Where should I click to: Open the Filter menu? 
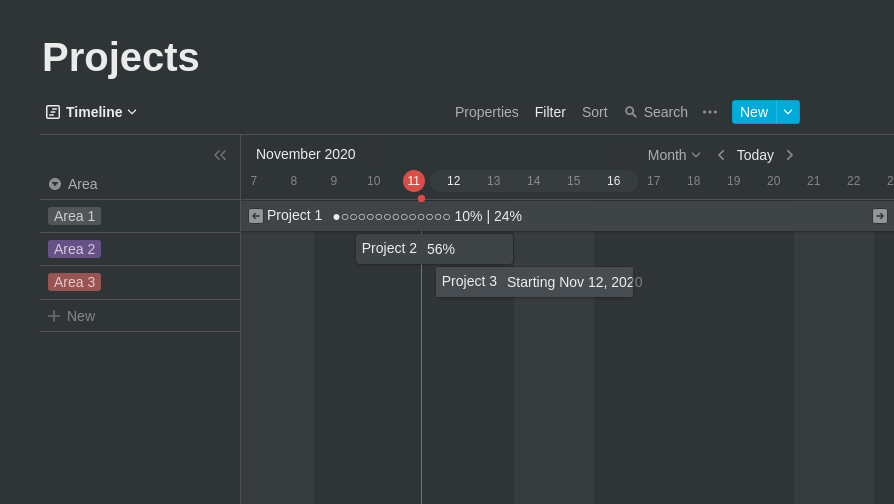(550, 112)
